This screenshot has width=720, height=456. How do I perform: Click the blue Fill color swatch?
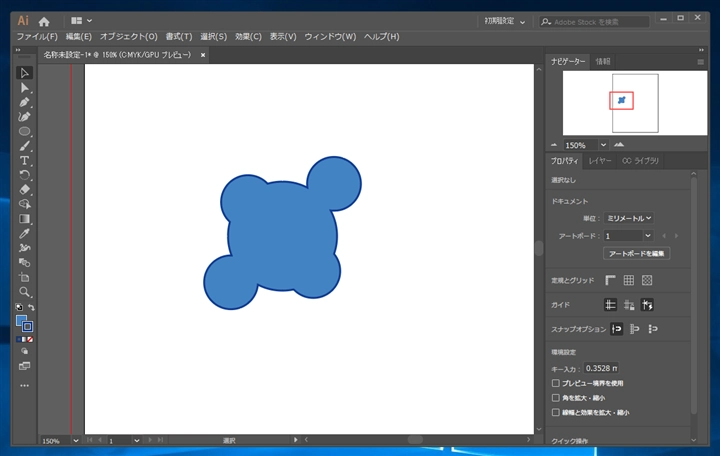[x=21, y=321]
